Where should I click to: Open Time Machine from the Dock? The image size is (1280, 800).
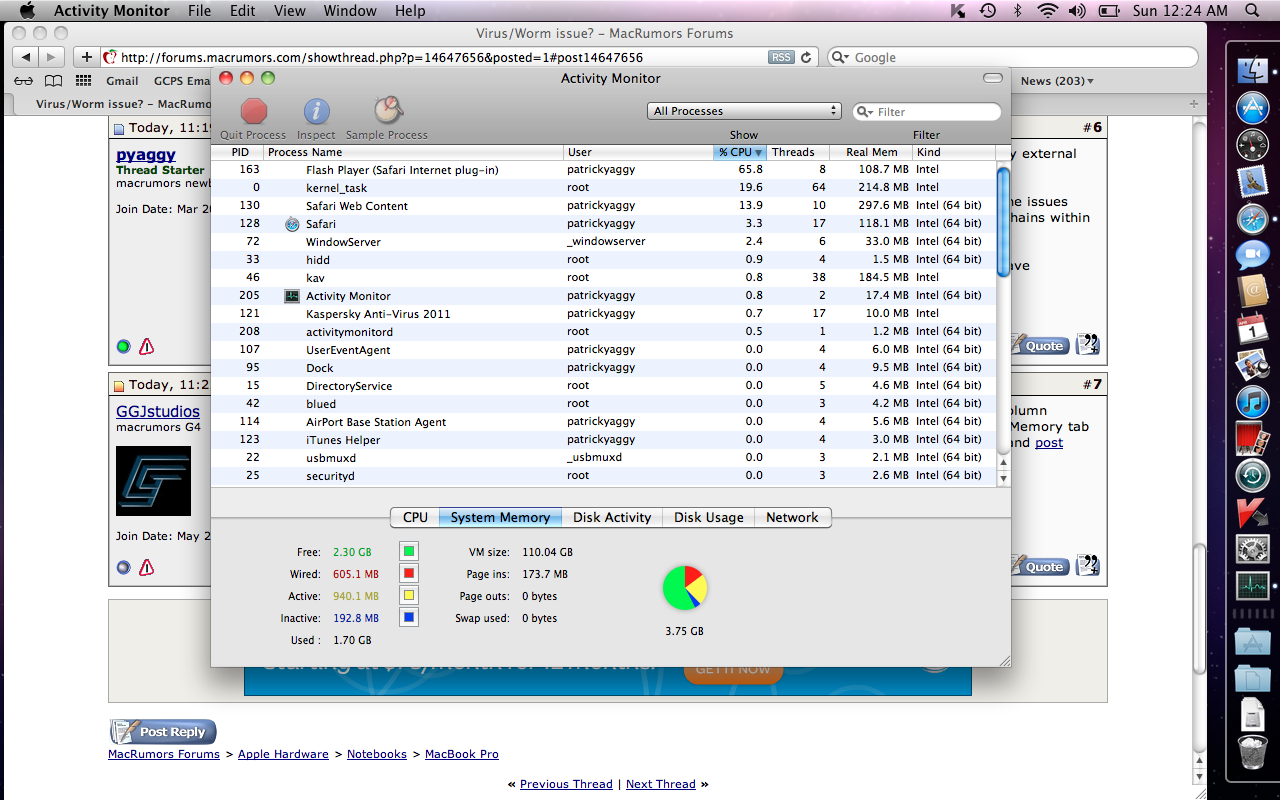[x=1252, y=475]
